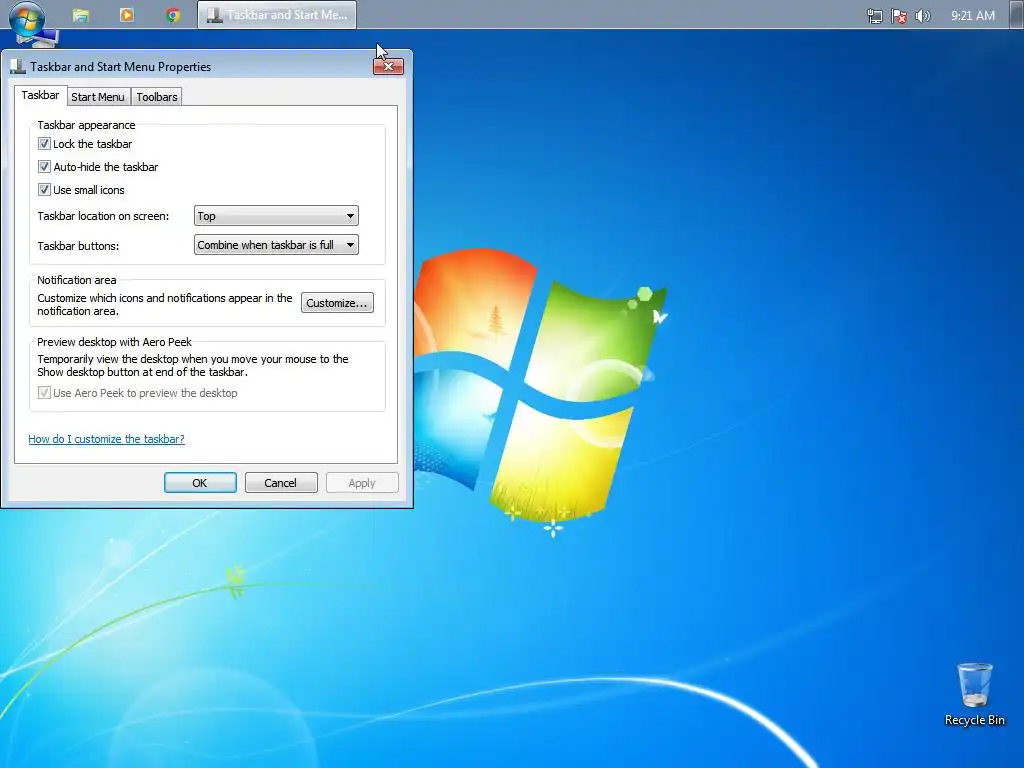Viewport: 1024px width, 768px height.
Task: Click the Taskbar buttons label
Action: tap(78, 246)
